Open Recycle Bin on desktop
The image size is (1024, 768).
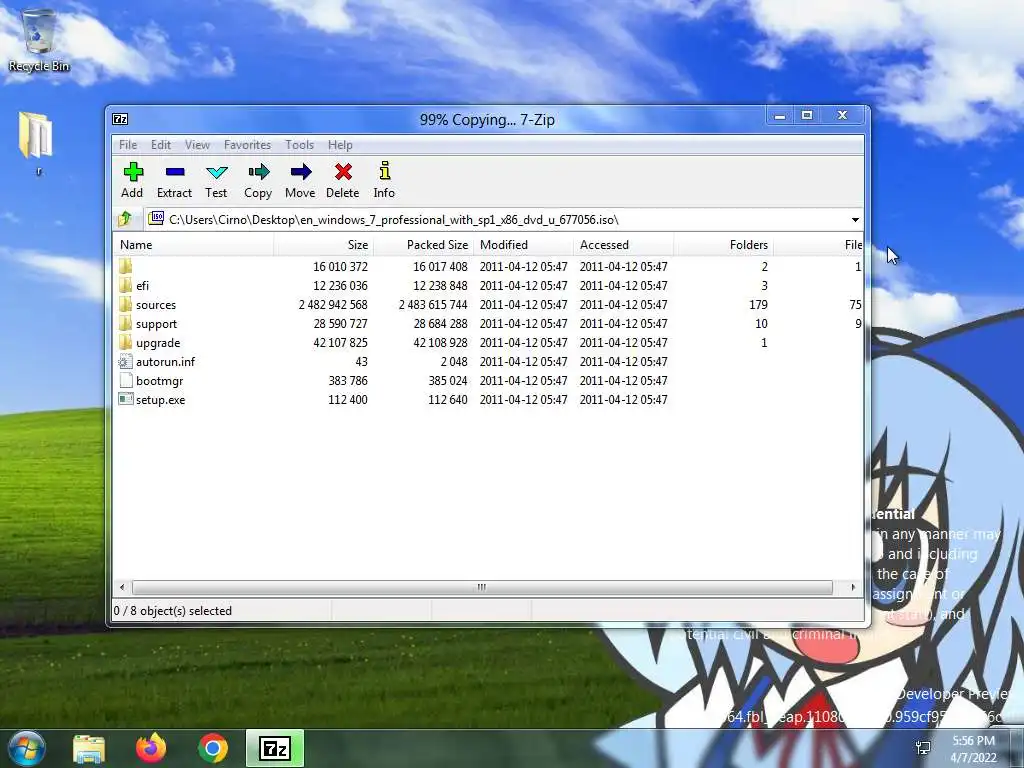pos(38,39)
